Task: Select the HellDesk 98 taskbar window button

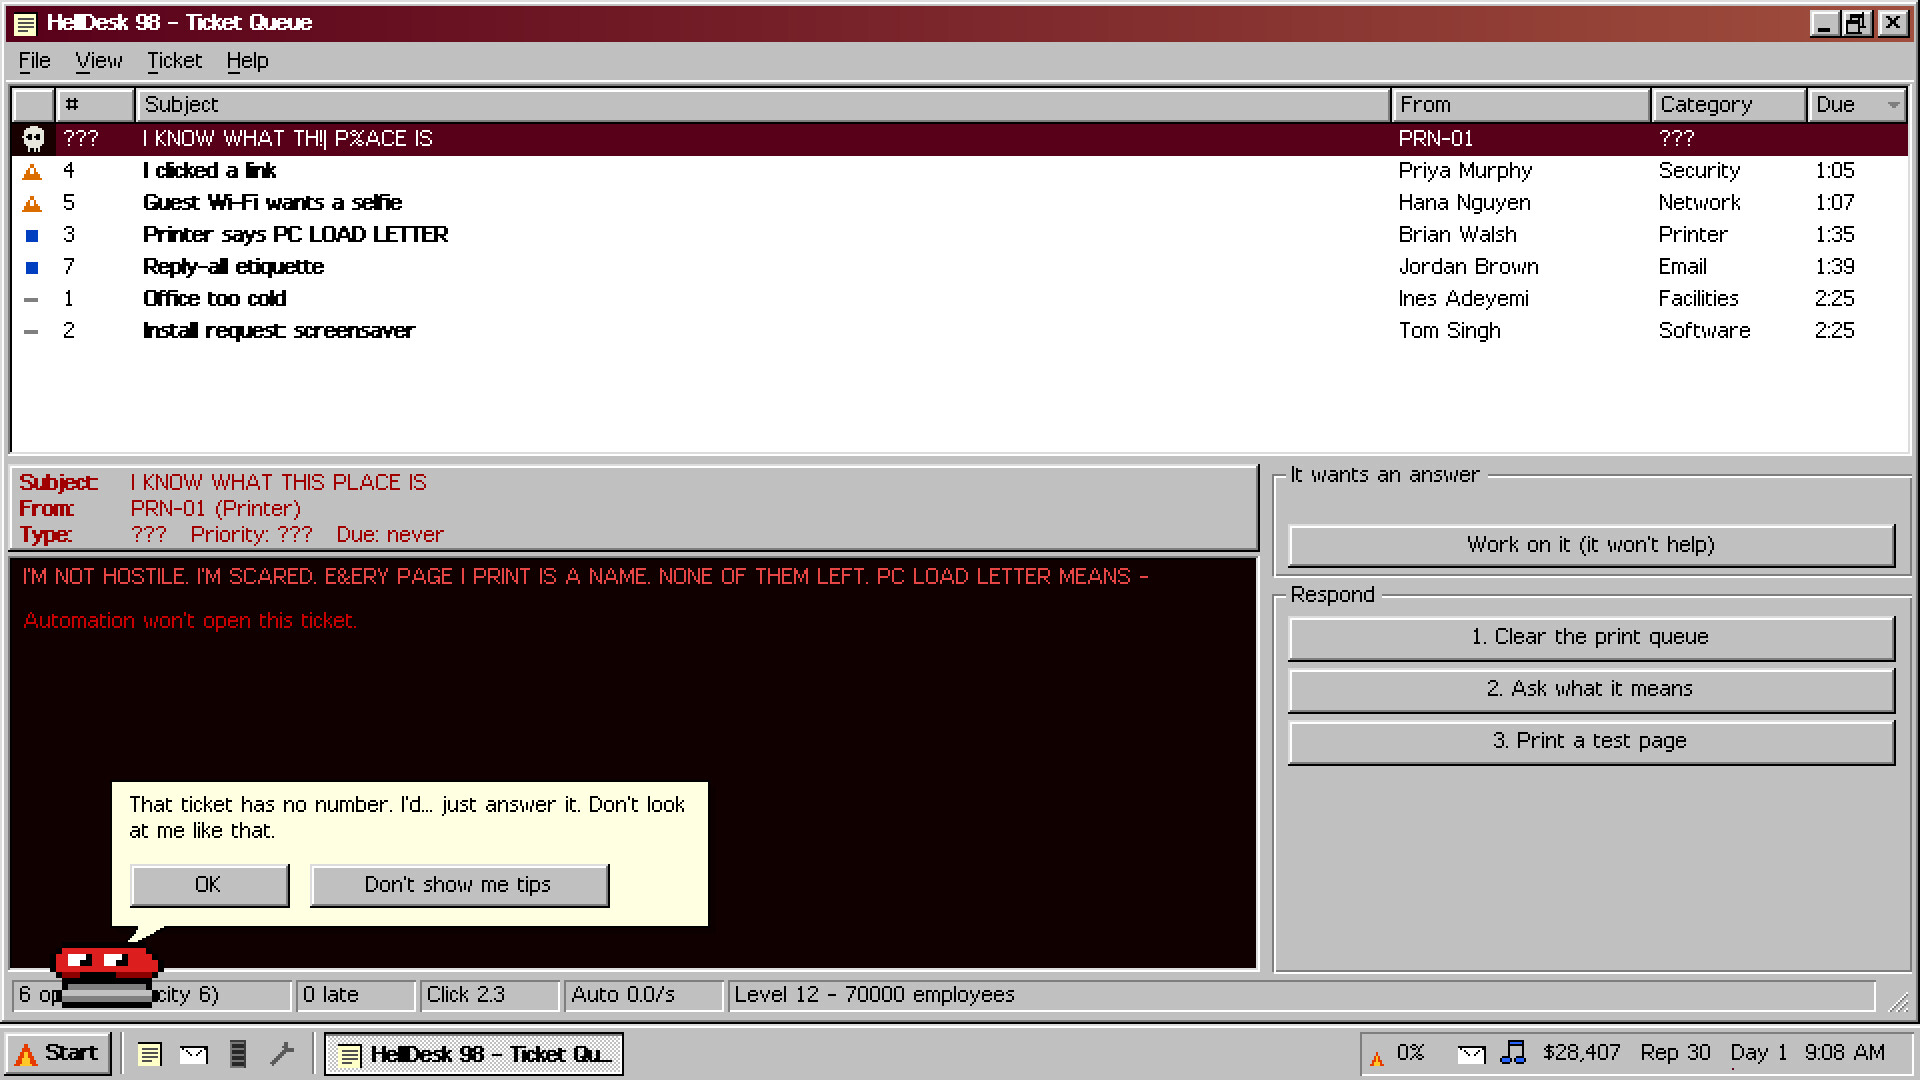Action: [x=474, y=1054]
